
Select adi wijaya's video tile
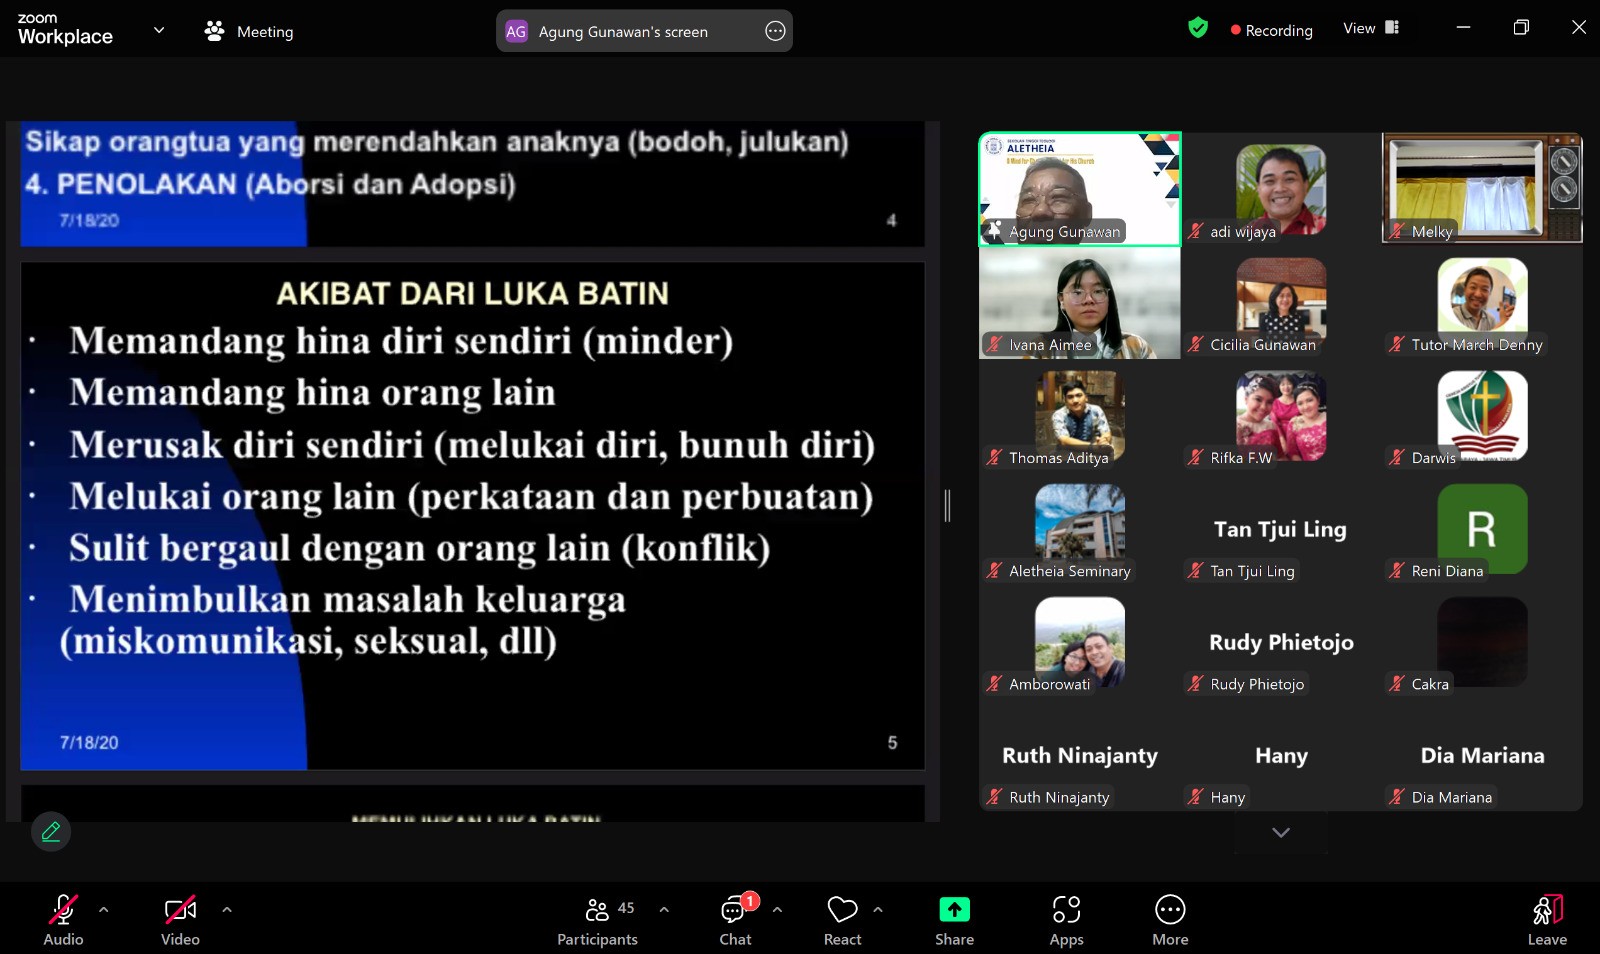[x=1281, y=189]
